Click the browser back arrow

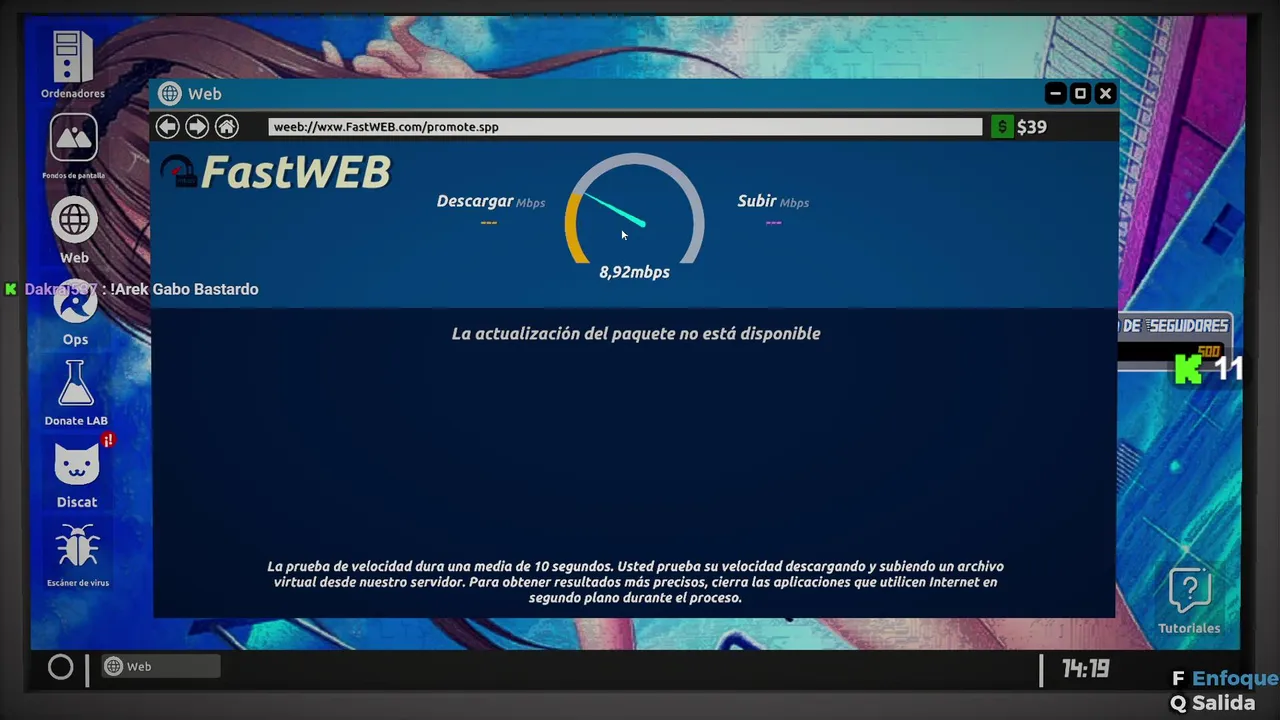pos(167,126)
